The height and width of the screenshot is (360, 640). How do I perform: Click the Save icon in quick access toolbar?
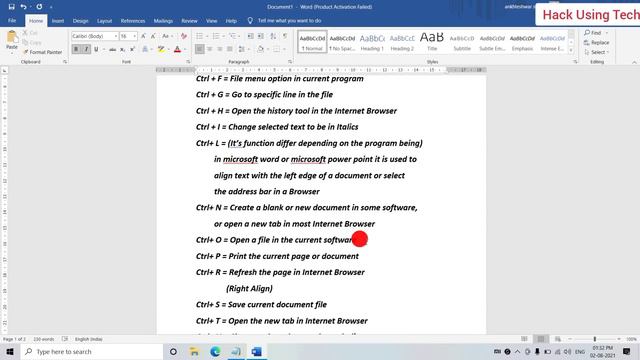tap(11, 7)
